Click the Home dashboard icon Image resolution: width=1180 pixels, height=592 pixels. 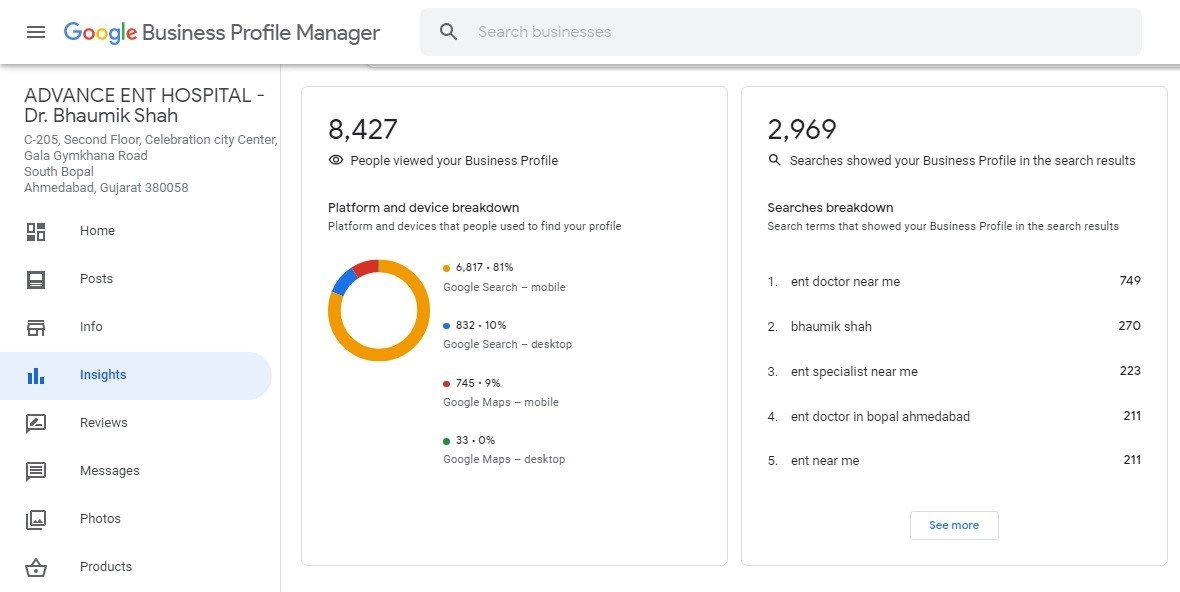tap(36, 232)
